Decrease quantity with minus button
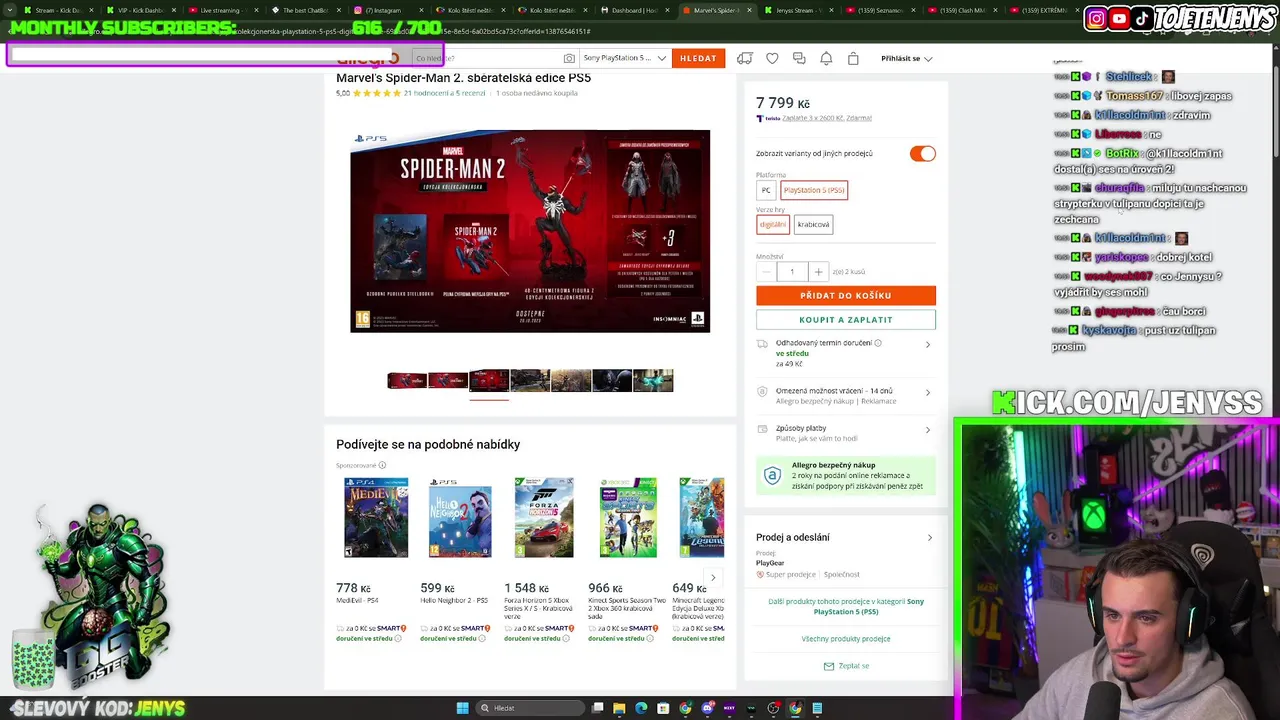1280x720 pixels. coord(767,272)
